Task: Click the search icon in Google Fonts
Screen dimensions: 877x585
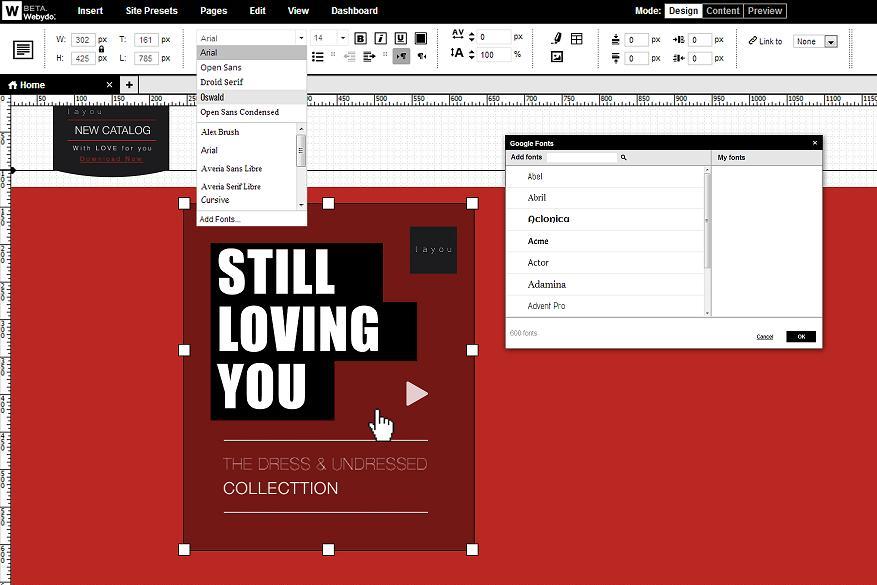Action: click(x=624, y=158)
